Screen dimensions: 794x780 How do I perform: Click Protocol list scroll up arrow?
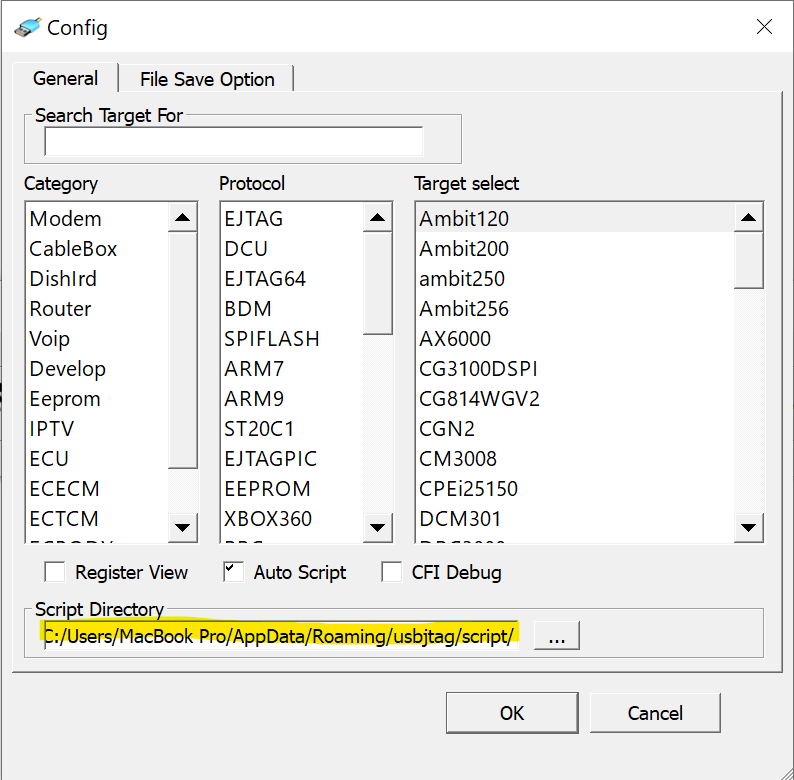[377, 218]
